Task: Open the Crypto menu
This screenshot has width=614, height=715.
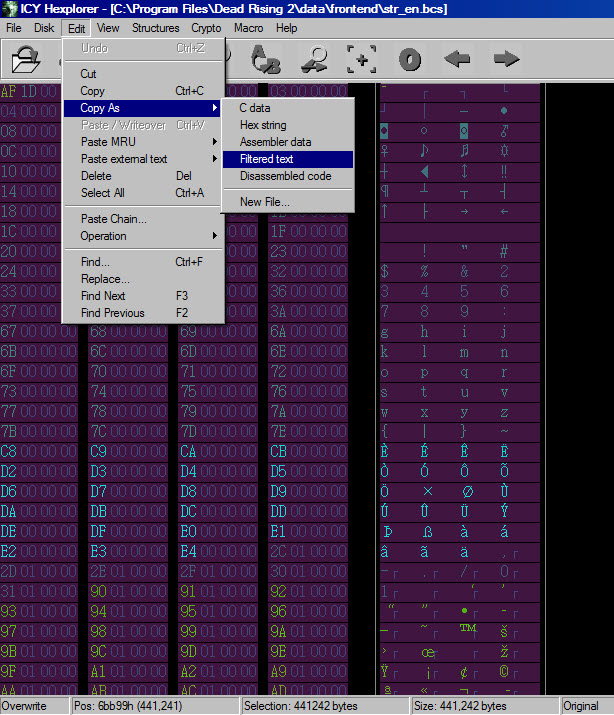Action: pos(206,28)
